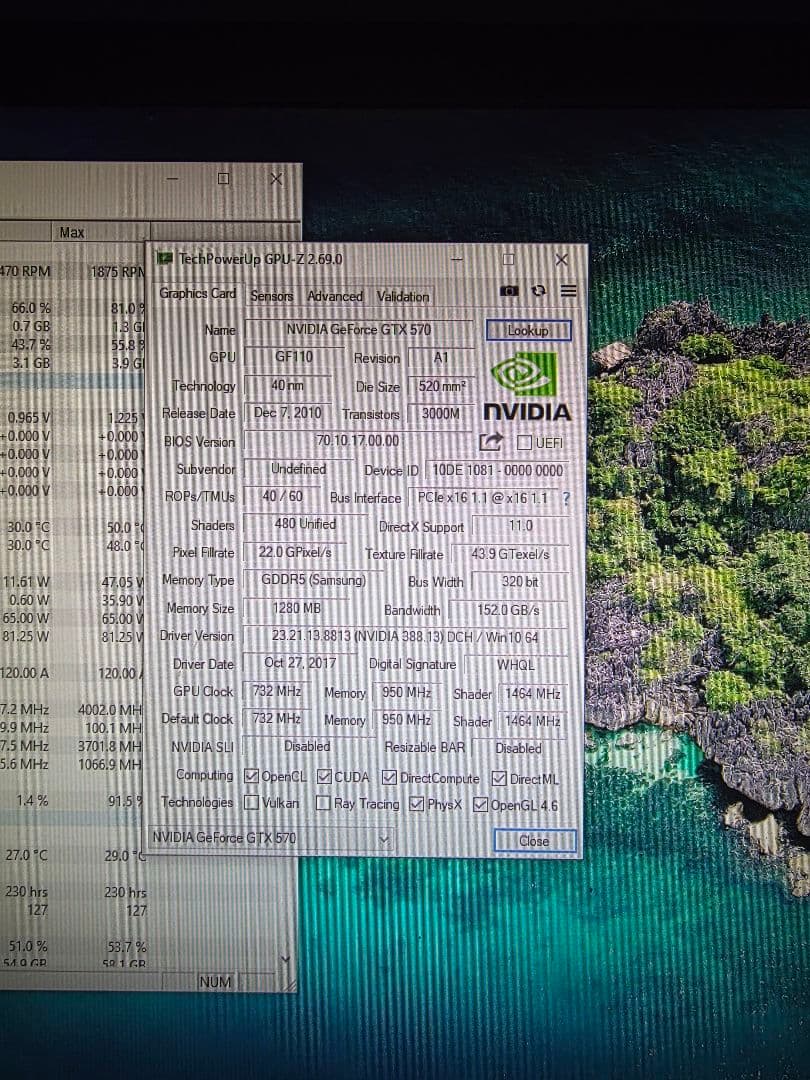Click the Resizable BAR Disabled field
This screenshot has width=810, height=1080.
pos(519,749)
